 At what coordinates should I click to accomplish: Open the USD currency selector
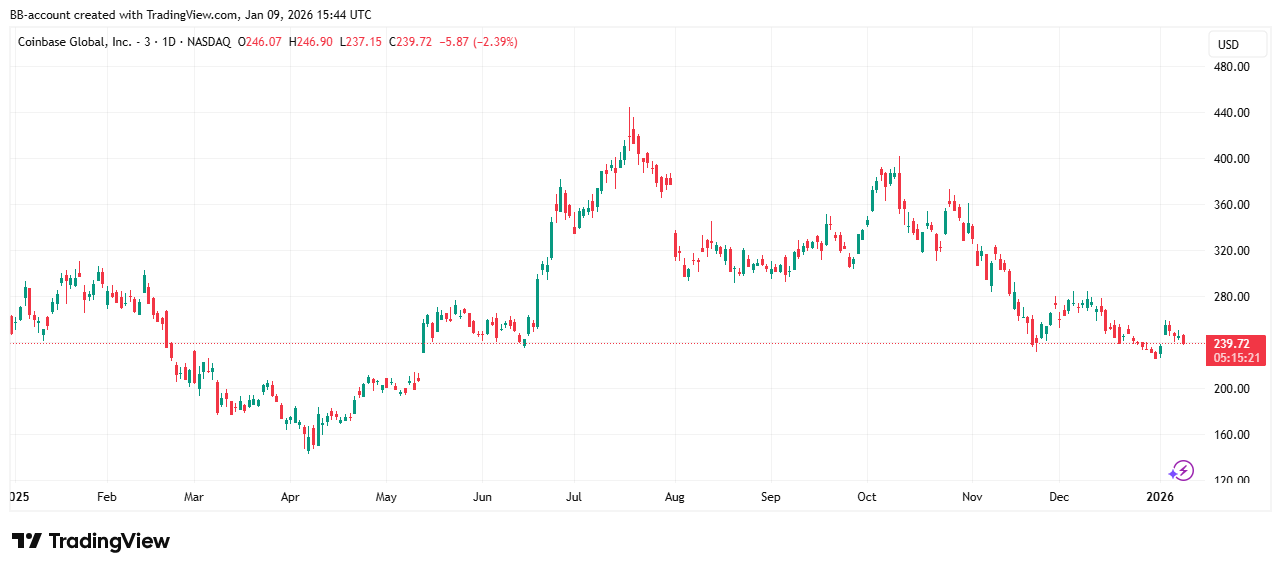[1228, 45]
